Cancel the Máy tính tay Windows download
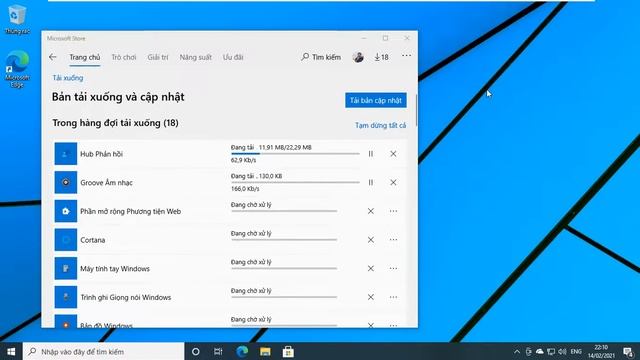 (x=371, y=268)
